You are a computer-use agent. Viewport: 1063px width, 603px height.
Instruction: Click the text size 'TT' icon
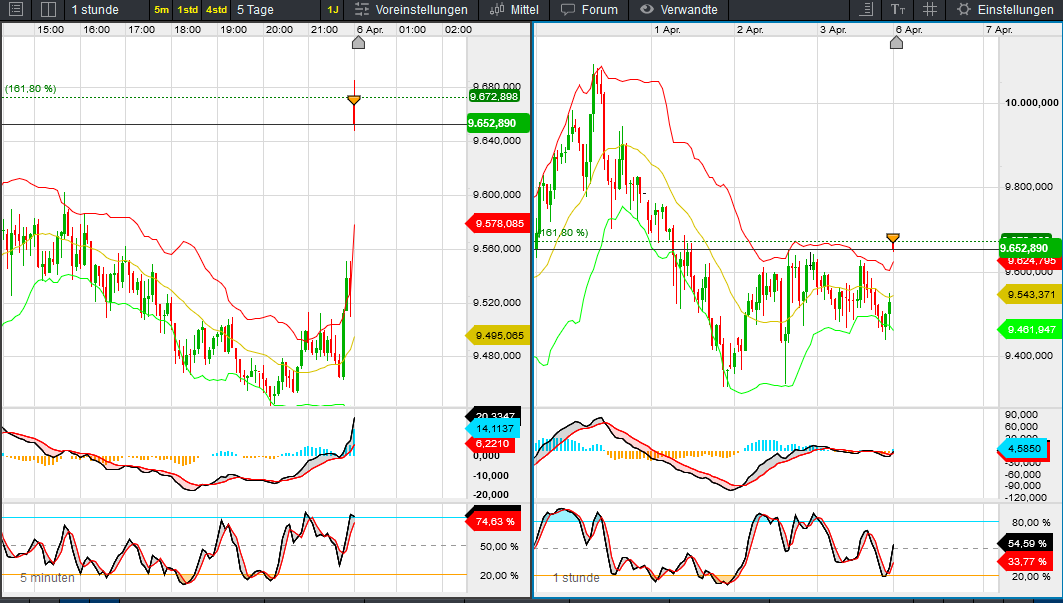[x=898, y=9]
